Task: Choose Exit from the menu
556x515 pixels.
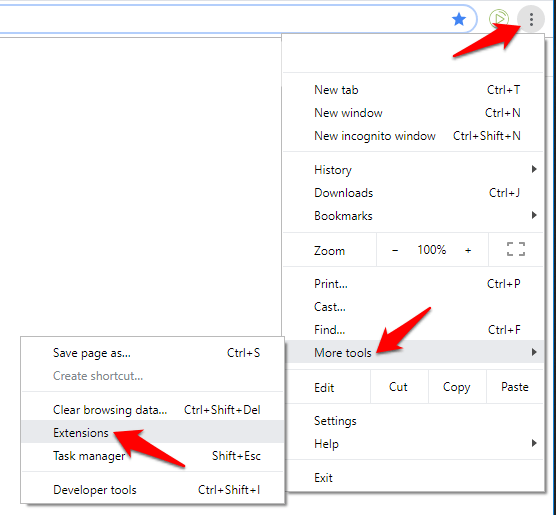Action: pyautogui.click(x=413, y=478)
